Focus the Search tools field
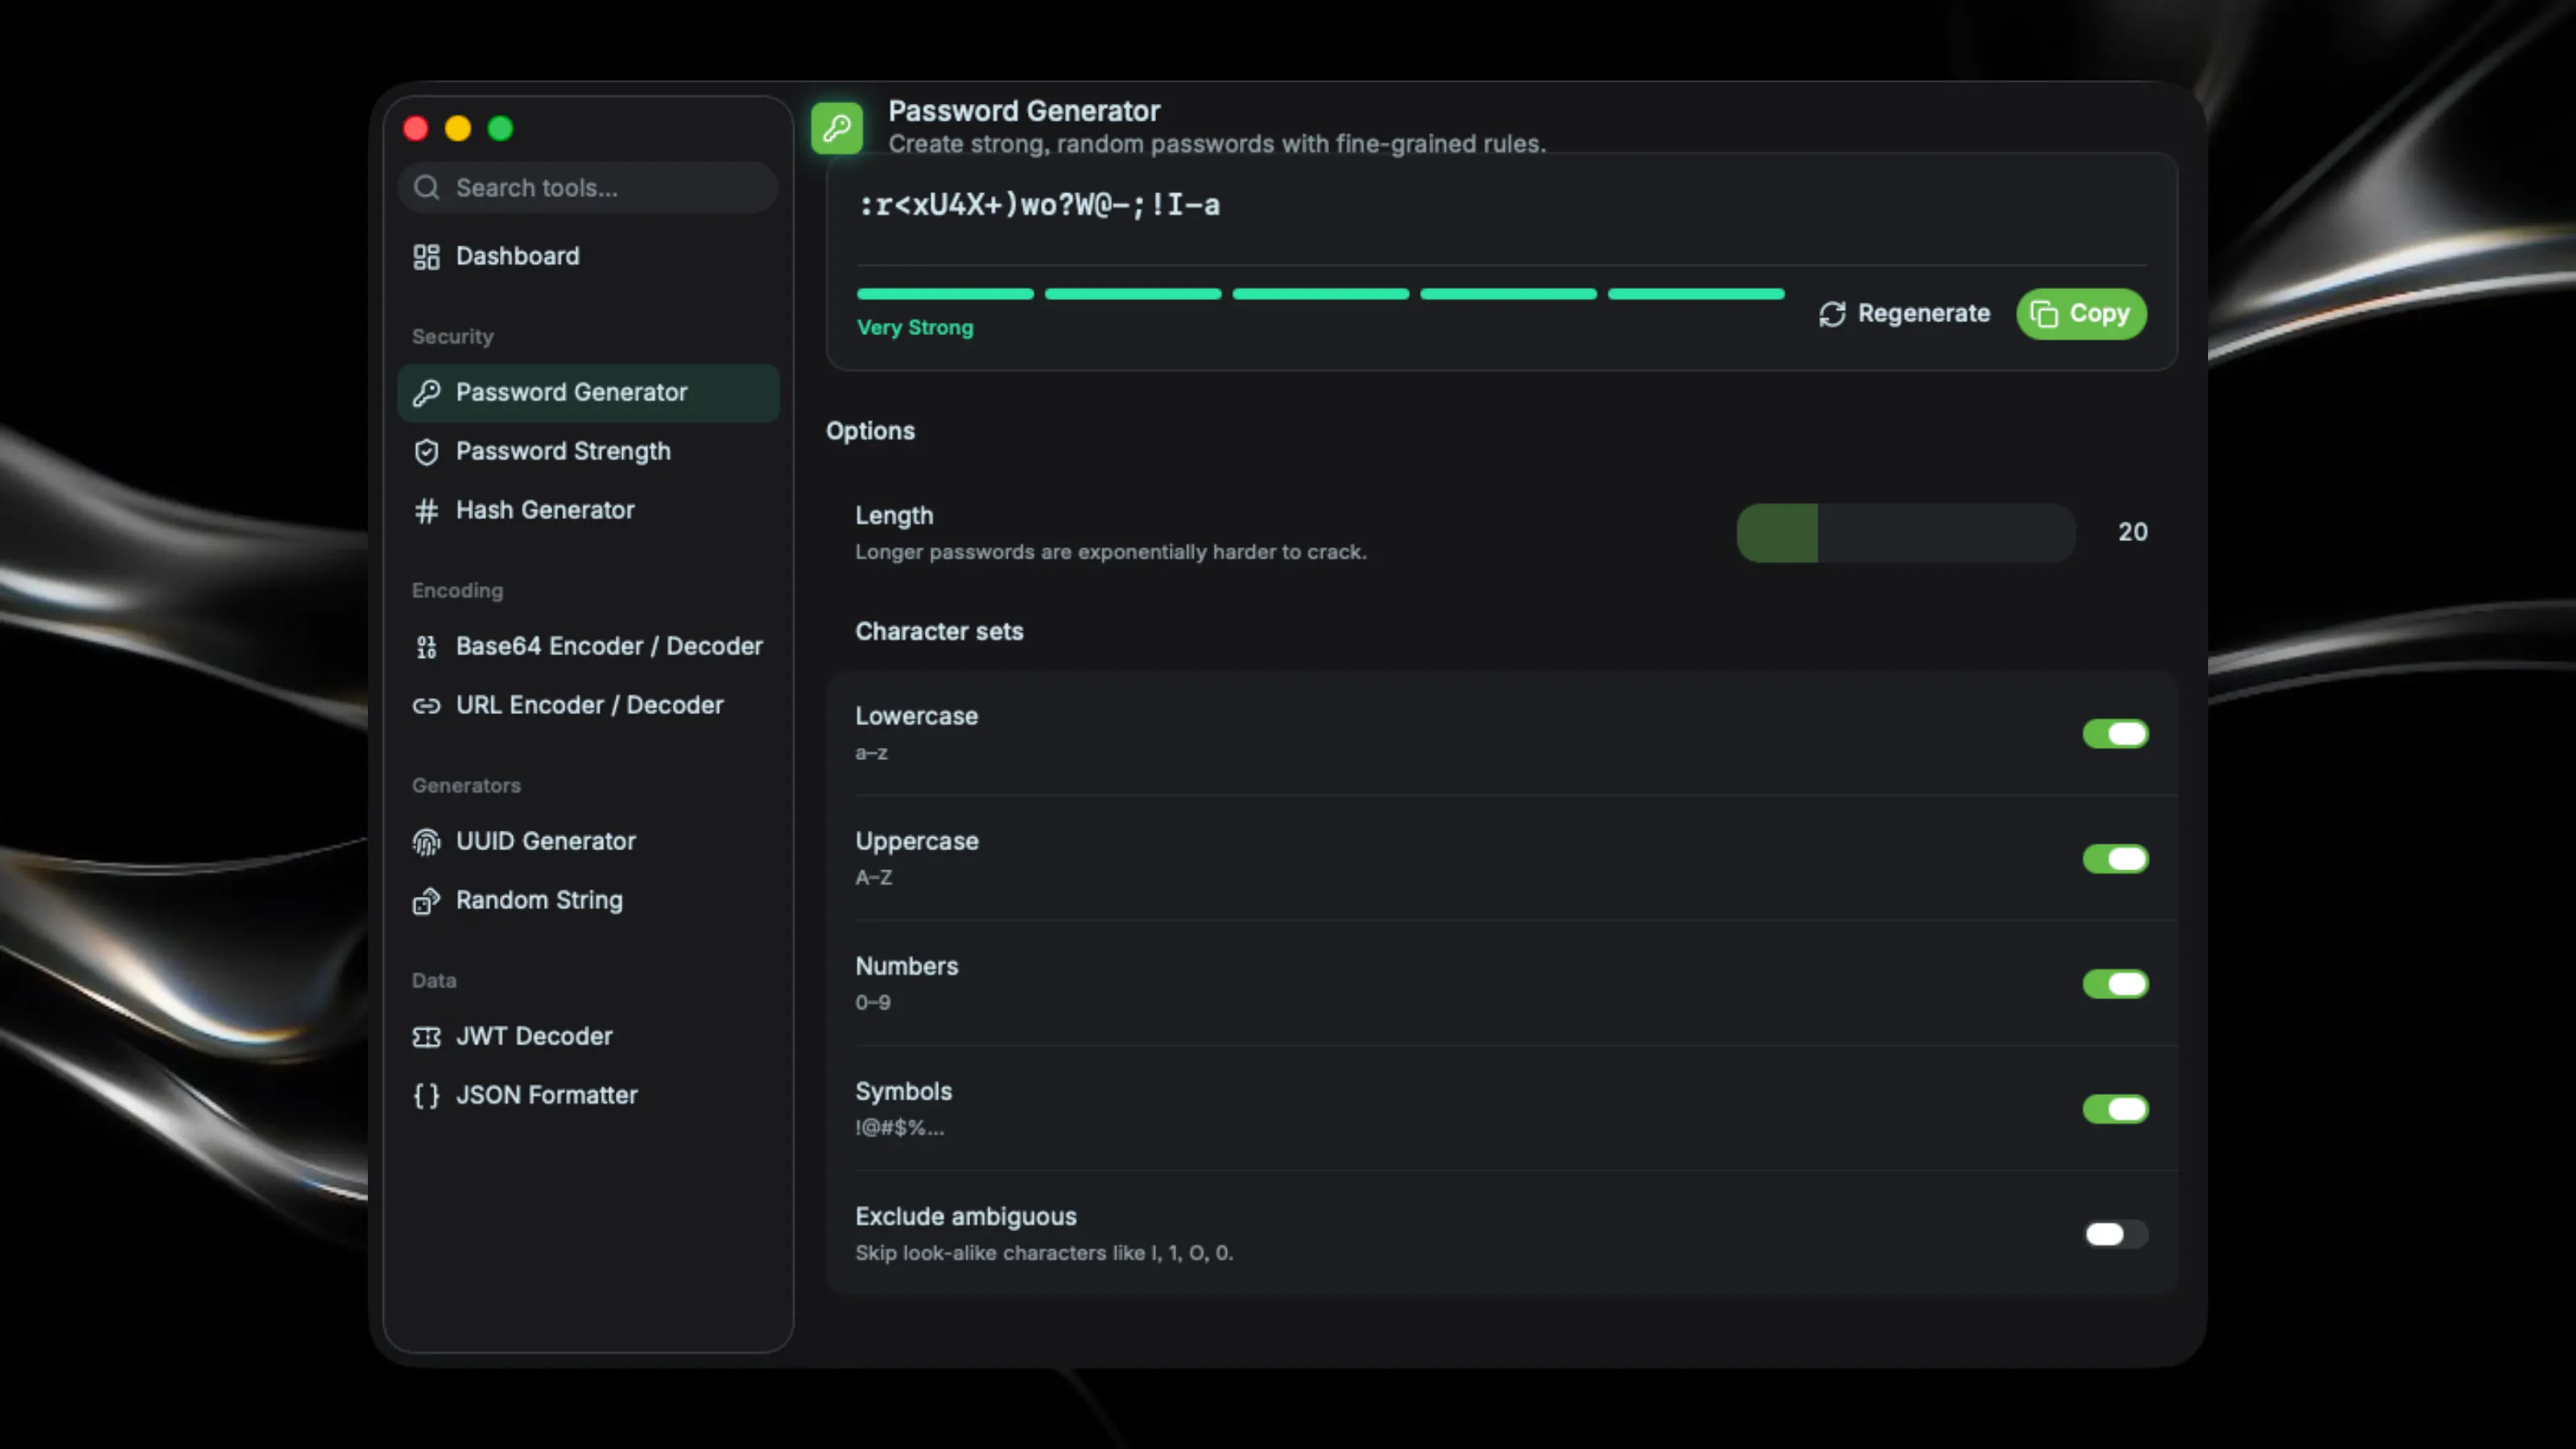Image resolution: width=2576 pixels, height=1449 pixels. 588,188
